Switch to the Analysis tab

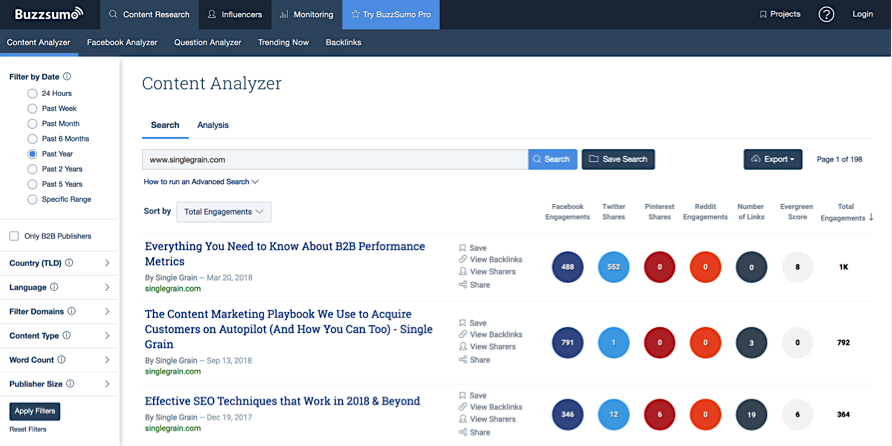coord(213,125)
